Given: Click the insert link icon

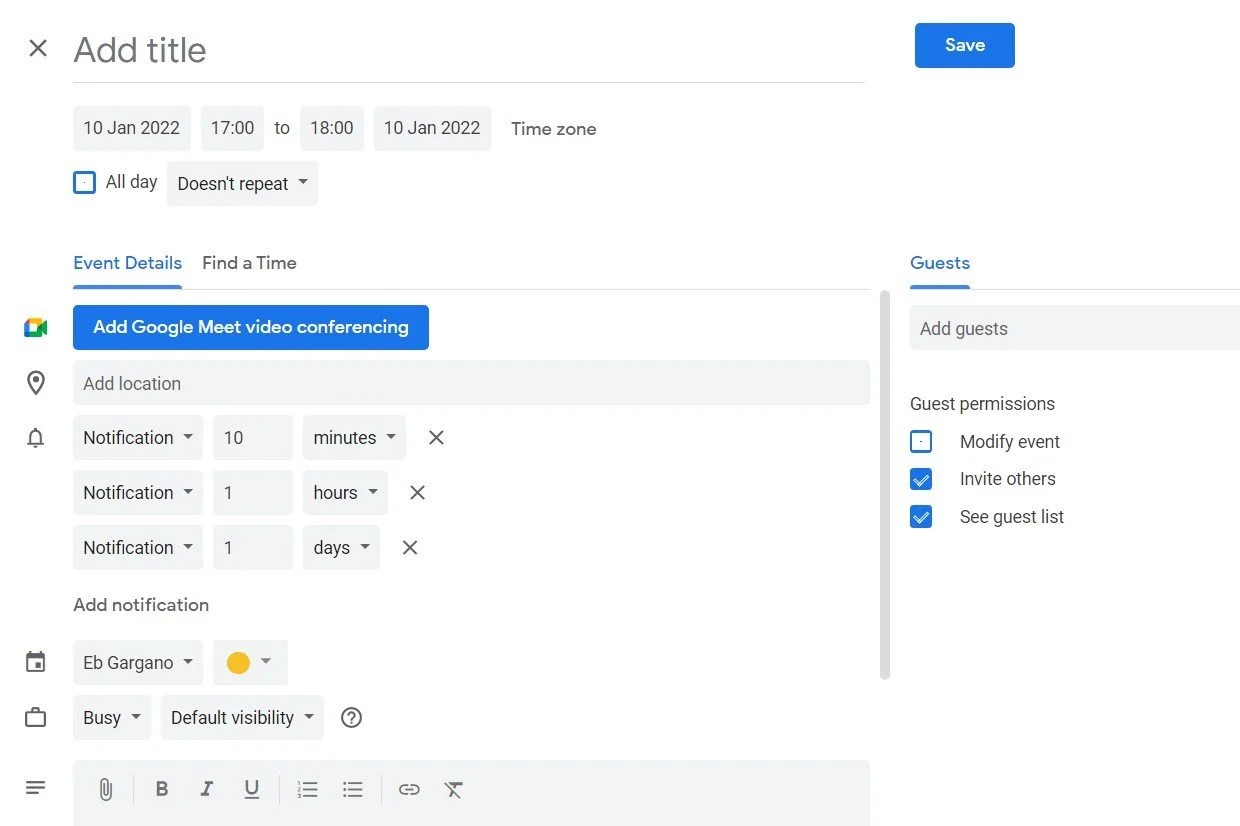Looking at the screenshot, I should [x=409, y=790].
